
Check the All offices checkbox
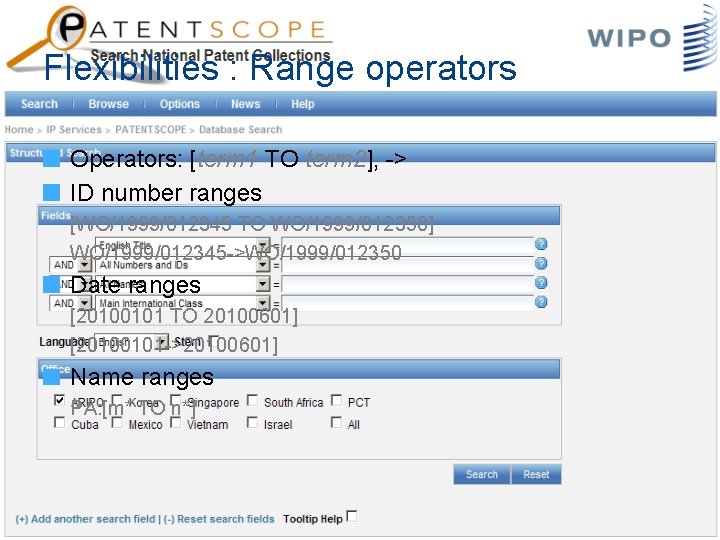point(336,422)
